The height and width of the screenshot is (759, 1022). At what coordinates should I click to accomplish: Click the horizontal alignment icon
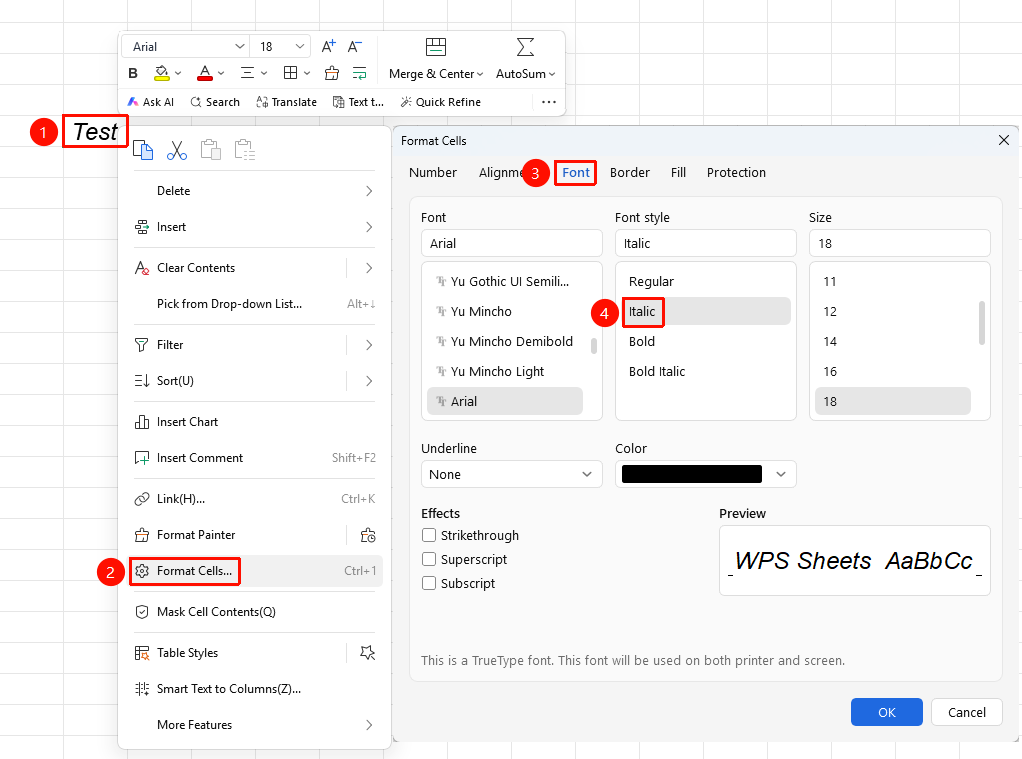[x=247, y=73]
